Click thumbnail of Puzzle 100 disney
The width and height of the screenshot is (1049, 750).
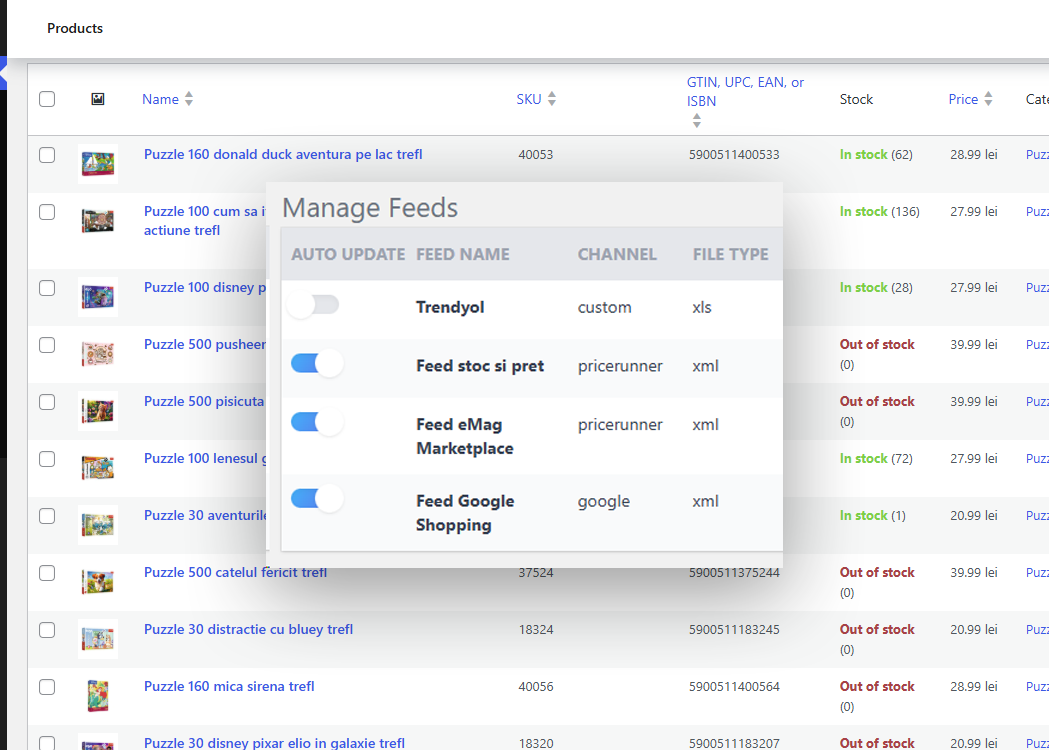coord(98,297)
